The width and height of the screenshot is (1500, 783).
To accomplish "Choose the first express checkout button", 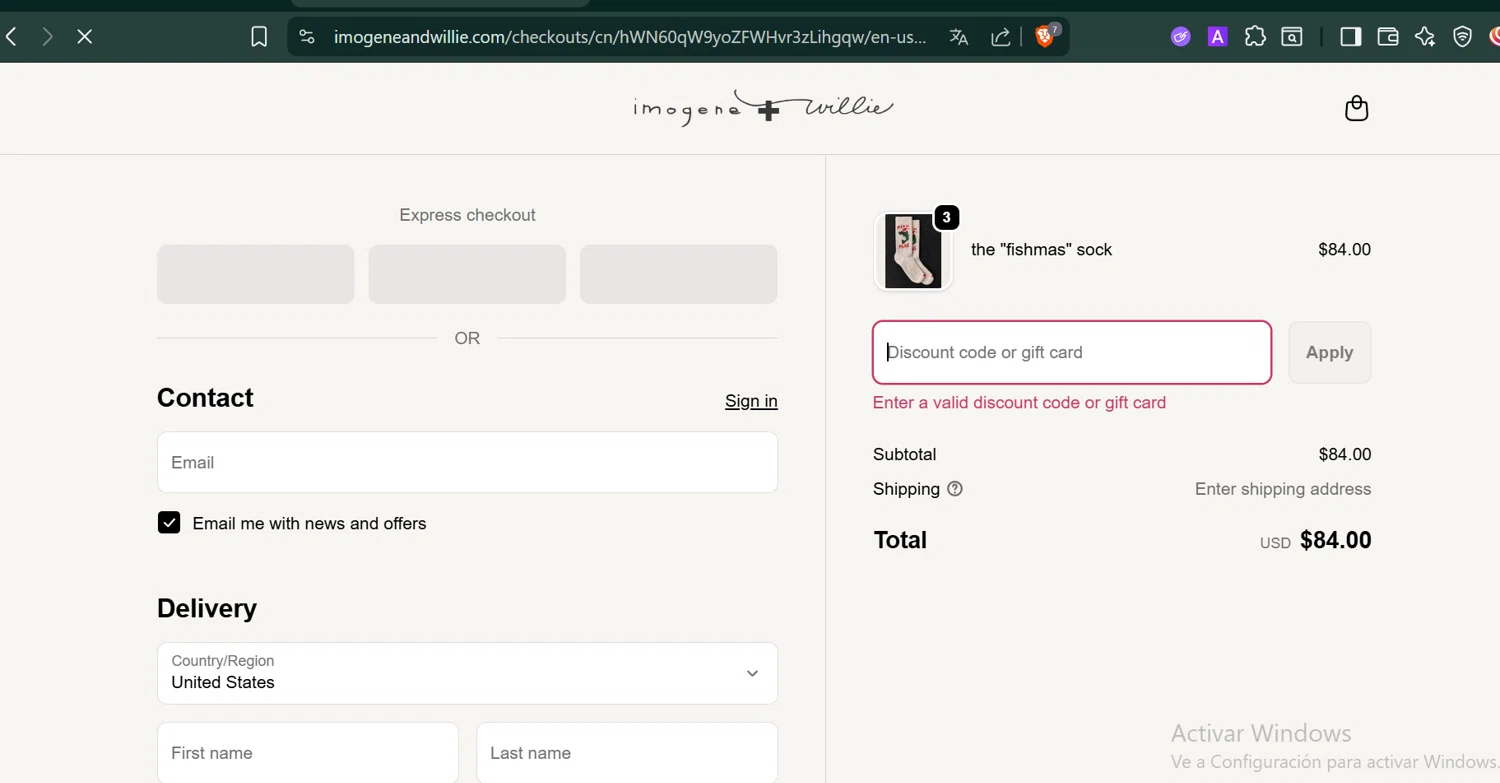I will [256, 274].
